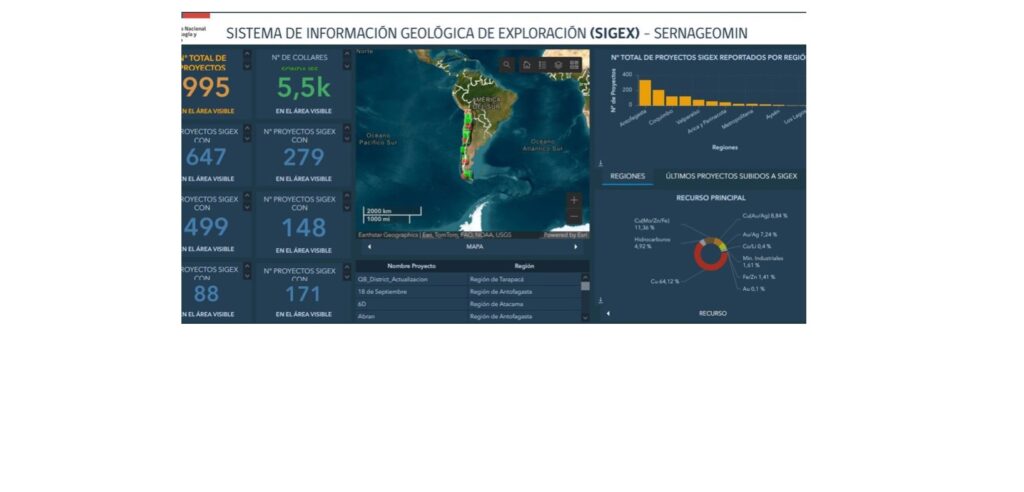Go to next panel right of MAPA

(x=575, y=246)
